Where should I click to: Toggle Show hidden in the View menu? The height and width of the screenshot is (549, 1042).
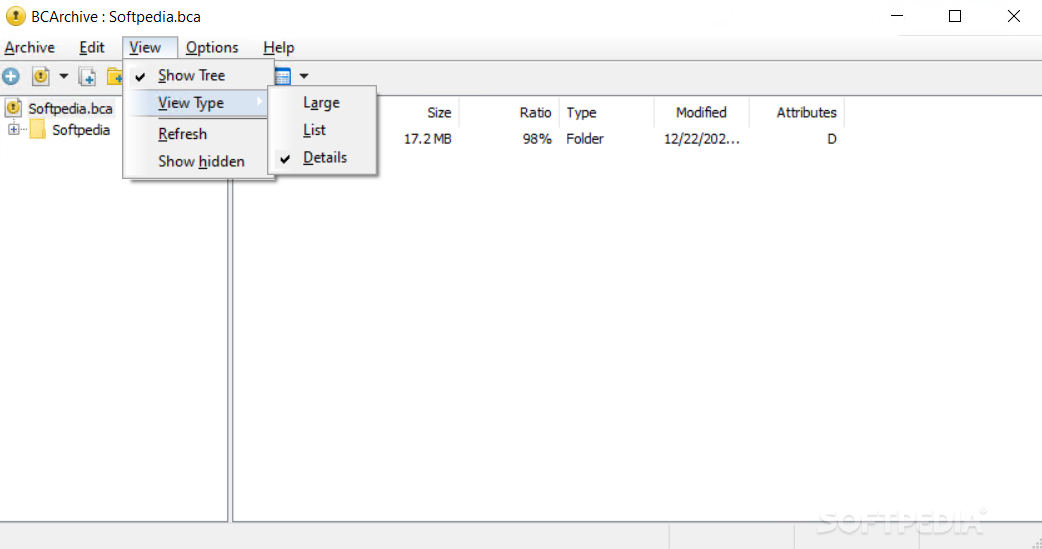tap(199, 162)
